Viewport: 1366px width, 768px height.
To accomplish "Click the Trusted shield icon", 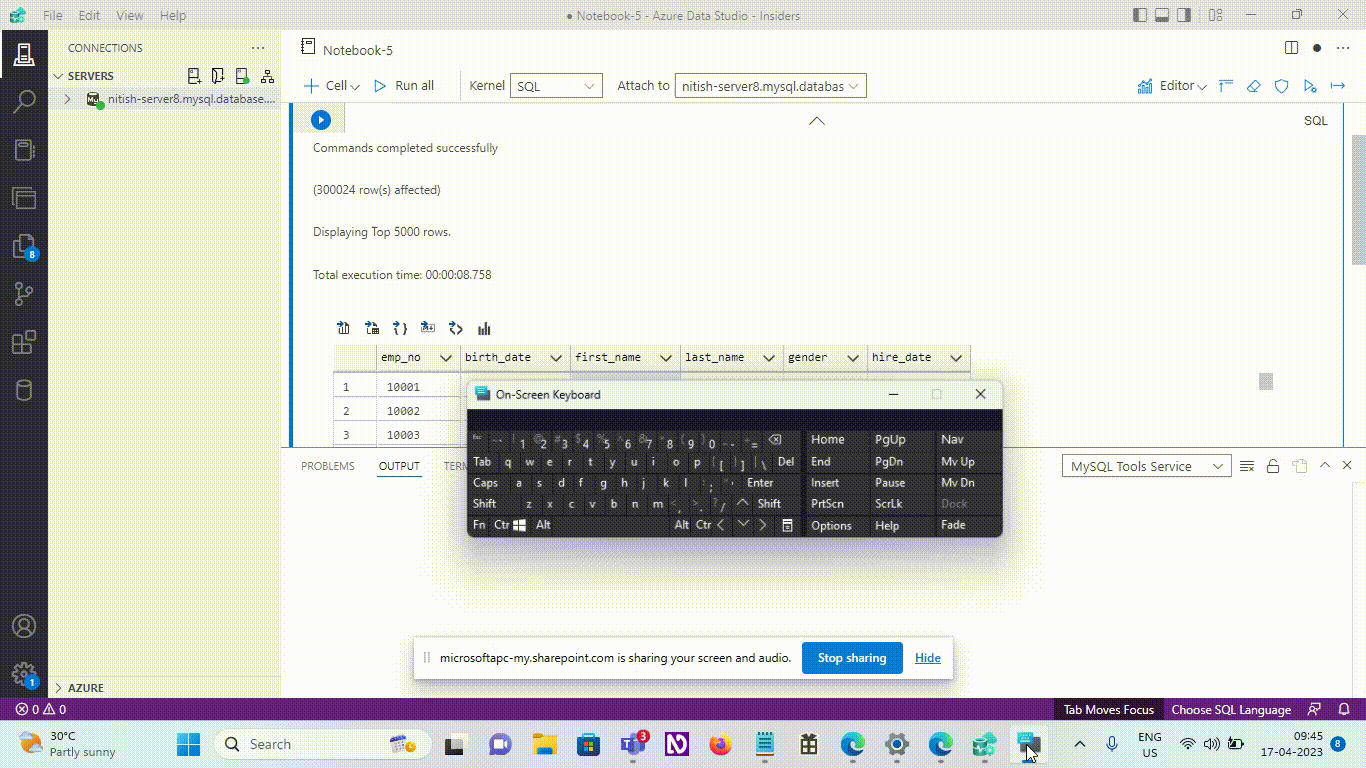I will (1282, 86).
